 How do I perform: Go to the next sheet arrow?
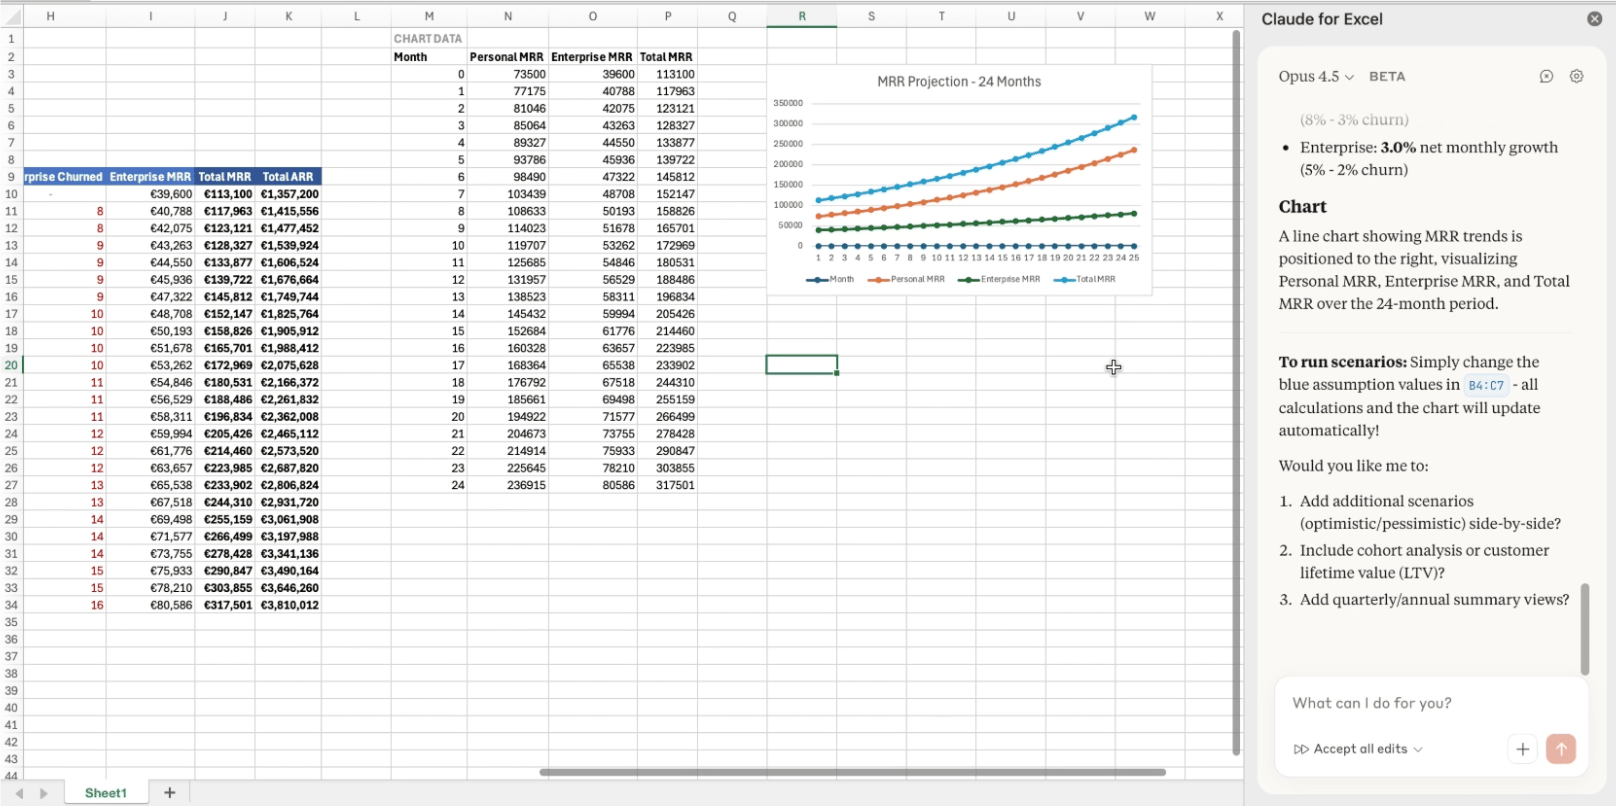pyautogui.click(x=43, y=793)
